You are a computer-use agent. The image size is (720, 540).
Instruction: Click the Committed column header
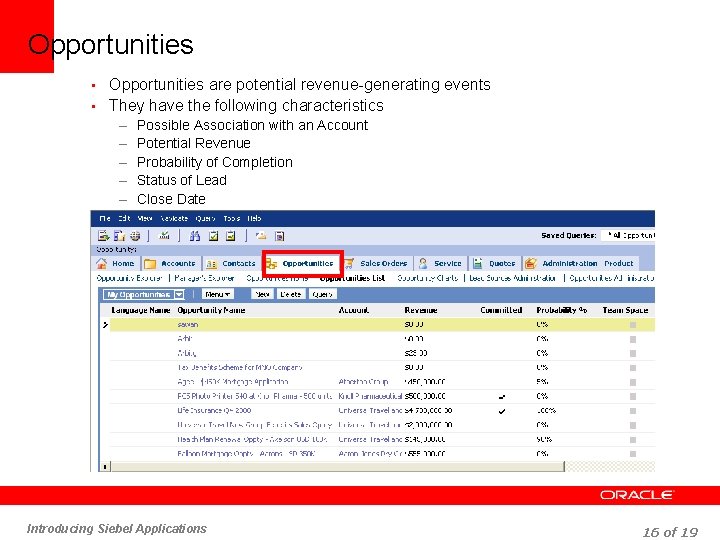501,310
